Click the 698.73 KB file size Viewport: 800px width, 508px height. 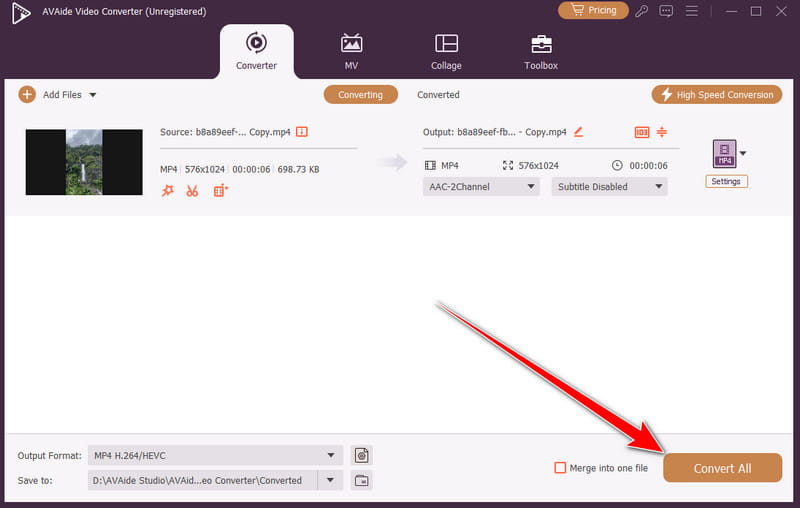[298, 169]
